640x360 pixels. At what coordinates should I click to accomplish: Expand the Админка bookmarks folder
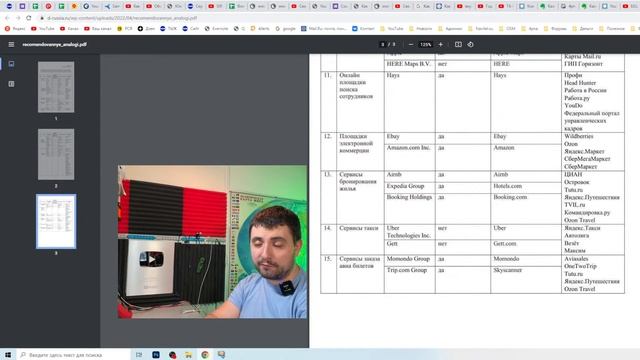(x=450, y=29)
